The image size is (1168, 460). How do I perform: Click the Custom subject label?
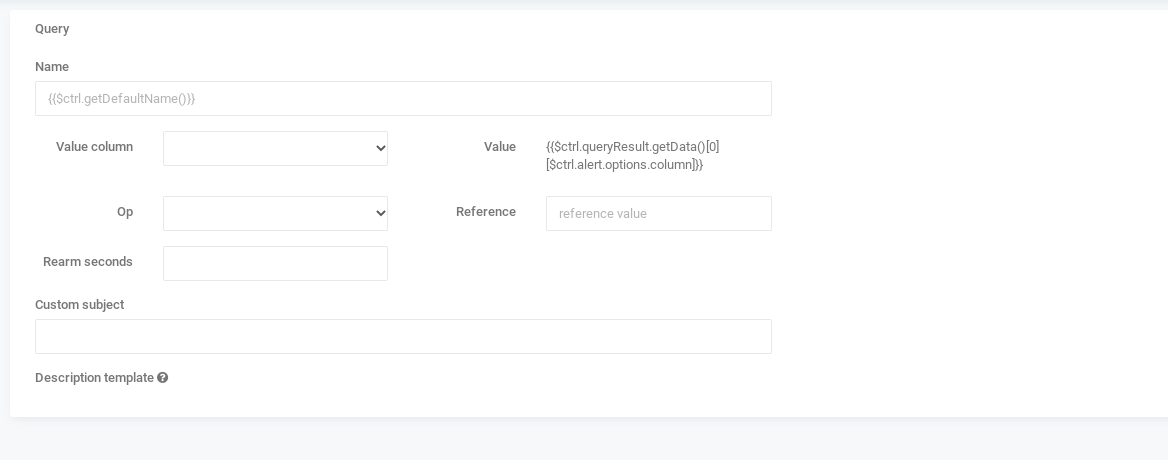tap(80, 304)
